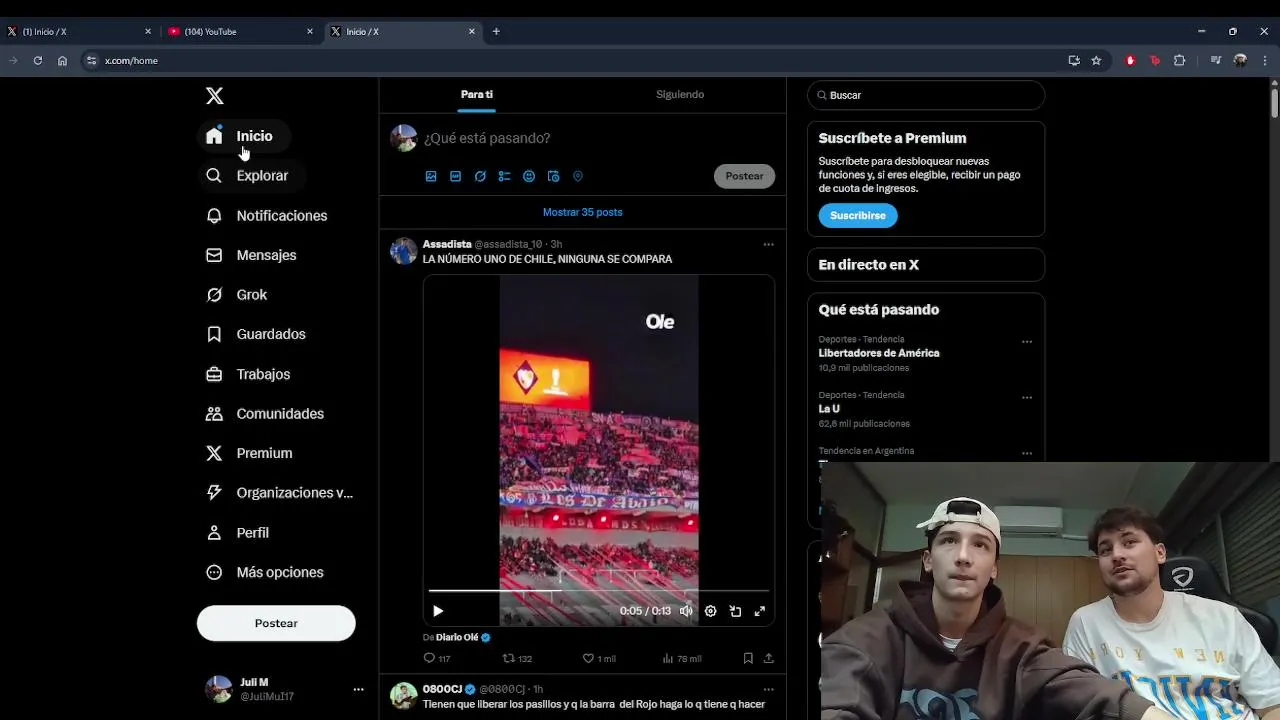Switch to the YouTube browser tab
This screenshot has width=1280, height=720.
coord(240,32)
